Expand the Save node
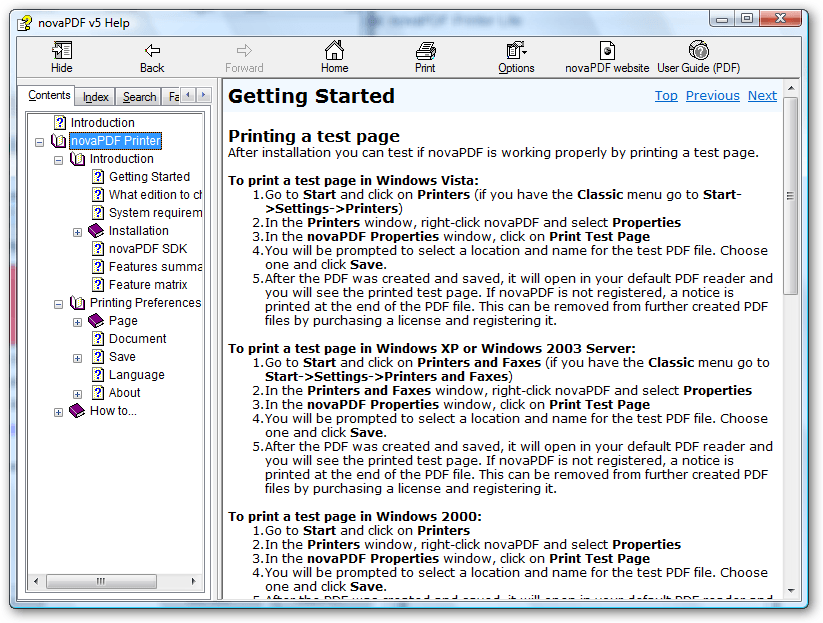Image resolution: width=823 pixels, height=623 pixels. click(x=77, y=358)
